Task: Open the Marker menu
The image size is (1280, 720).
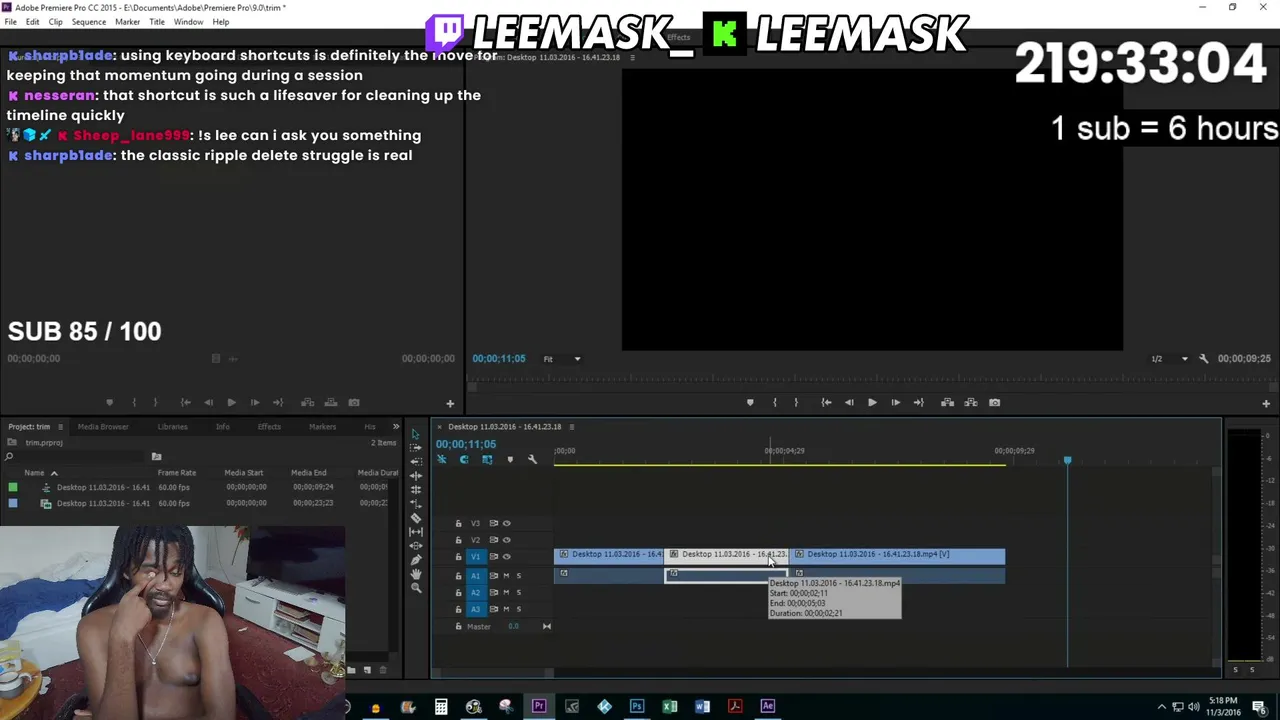Action: (127, 22)
